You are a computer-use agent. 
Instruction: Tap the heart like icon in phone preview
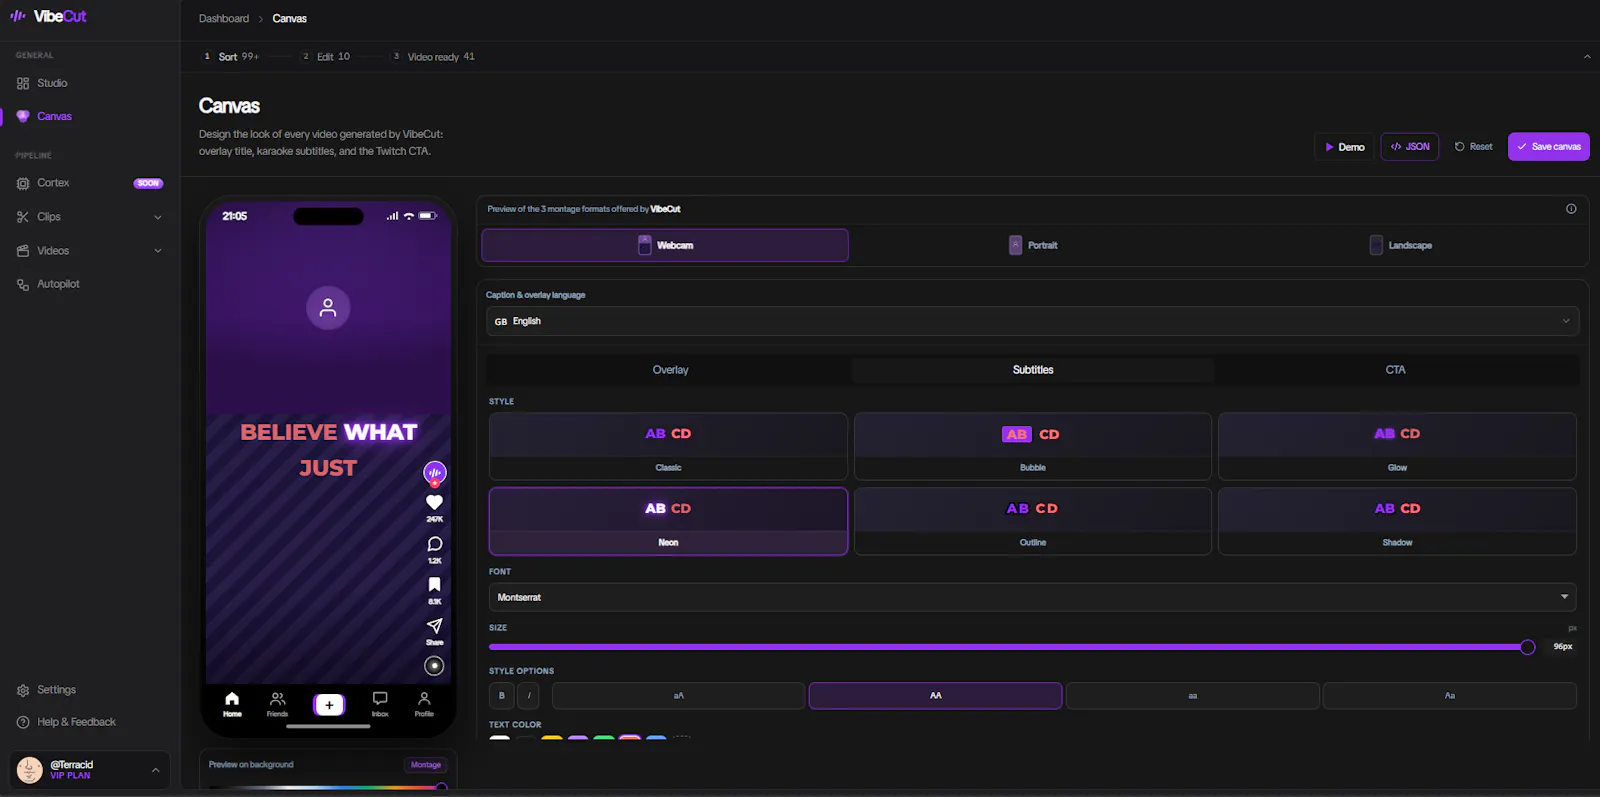pos(434,502)
